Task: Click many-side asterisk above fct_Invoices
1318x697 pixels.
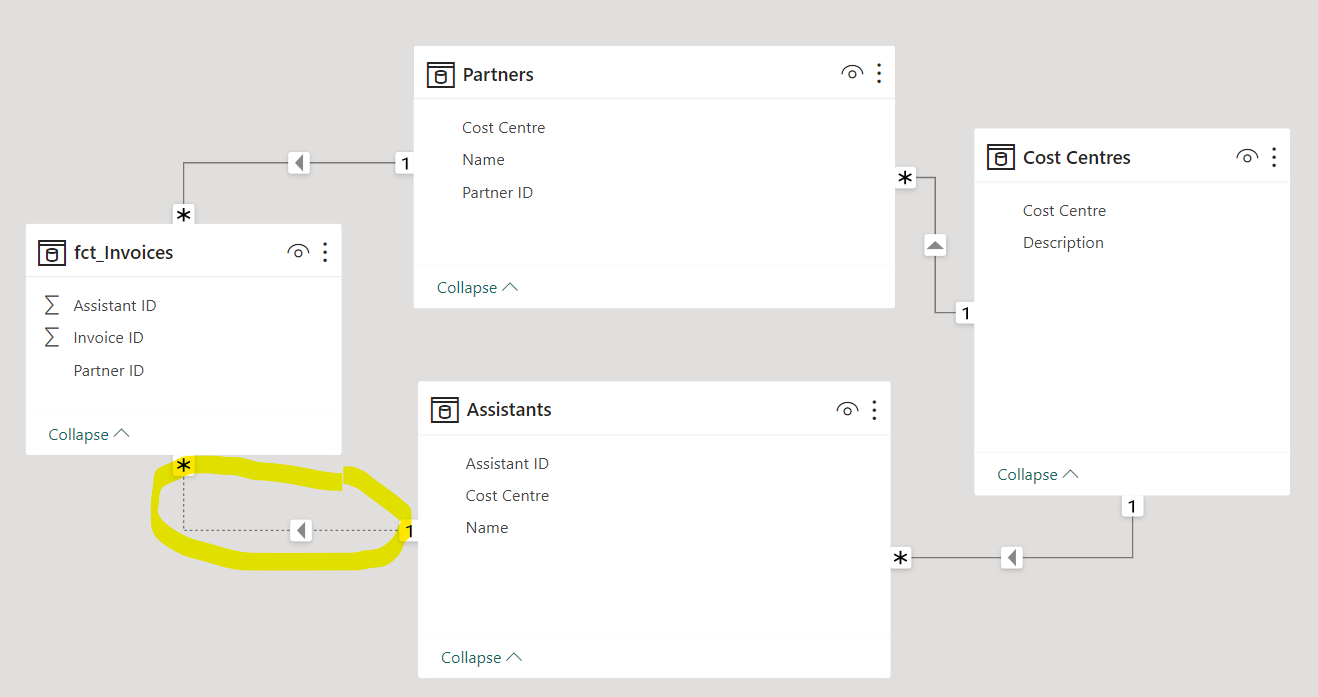Action: [x=183, y=215]
